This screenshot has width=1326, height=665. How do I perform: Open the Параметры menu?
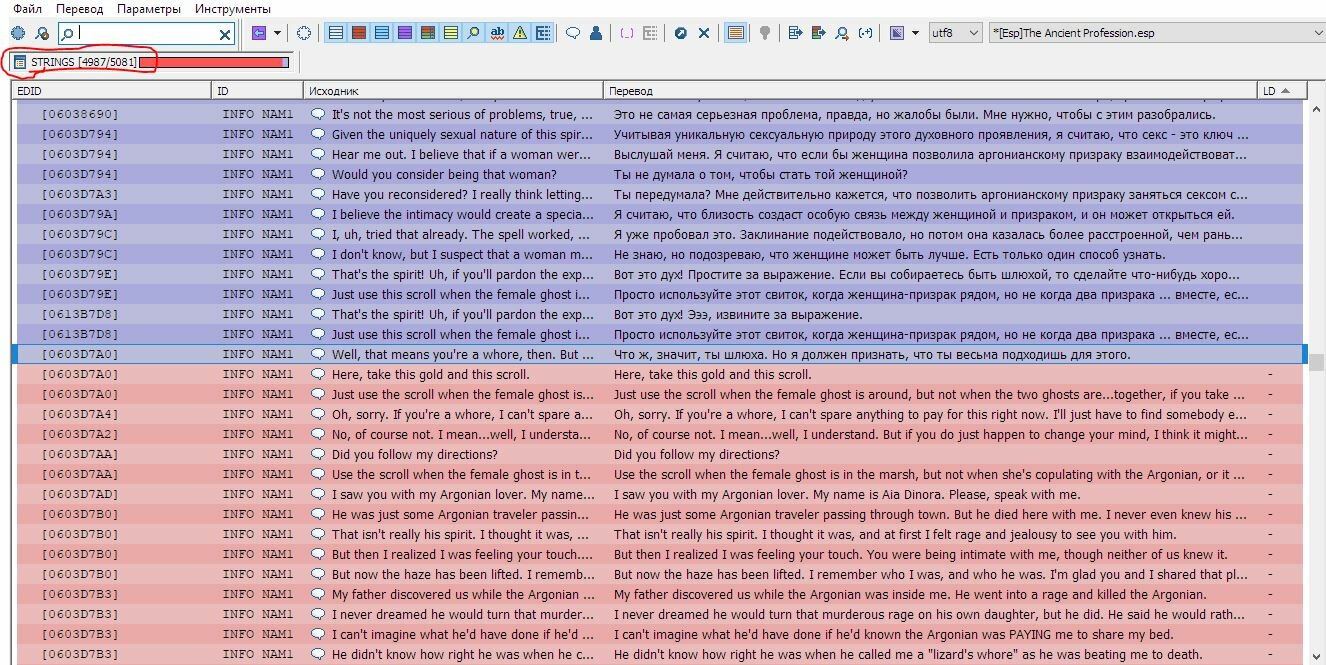tap(149, 9)
